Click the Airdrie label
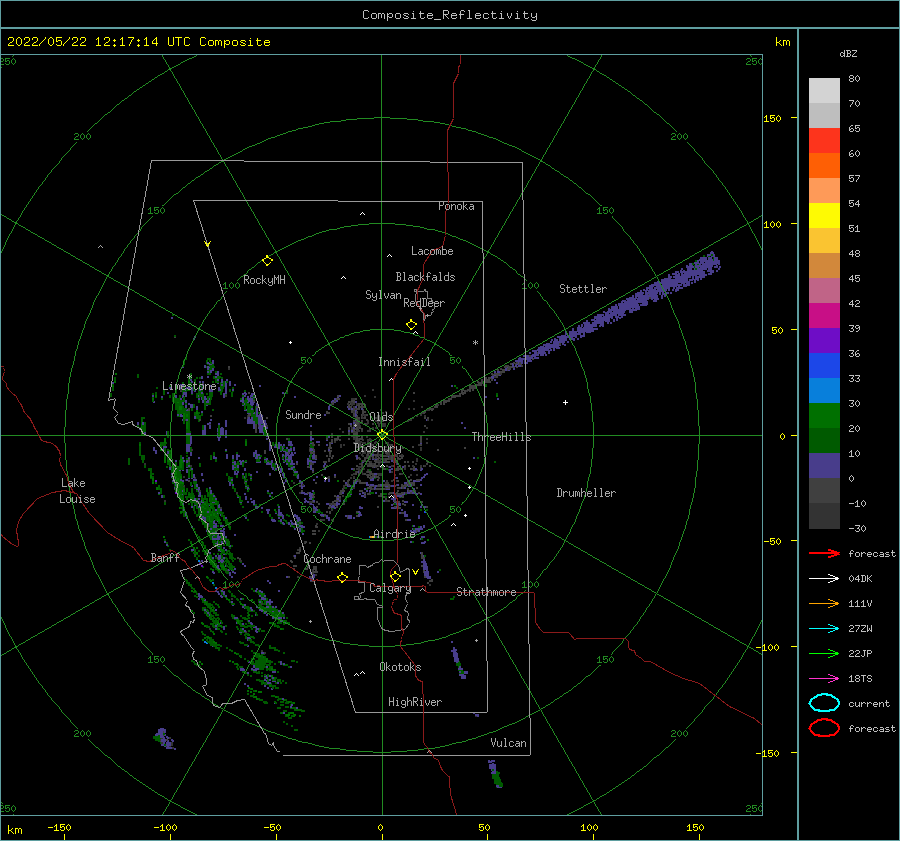Screen dimensions: 900x841 tap(394, 534)
